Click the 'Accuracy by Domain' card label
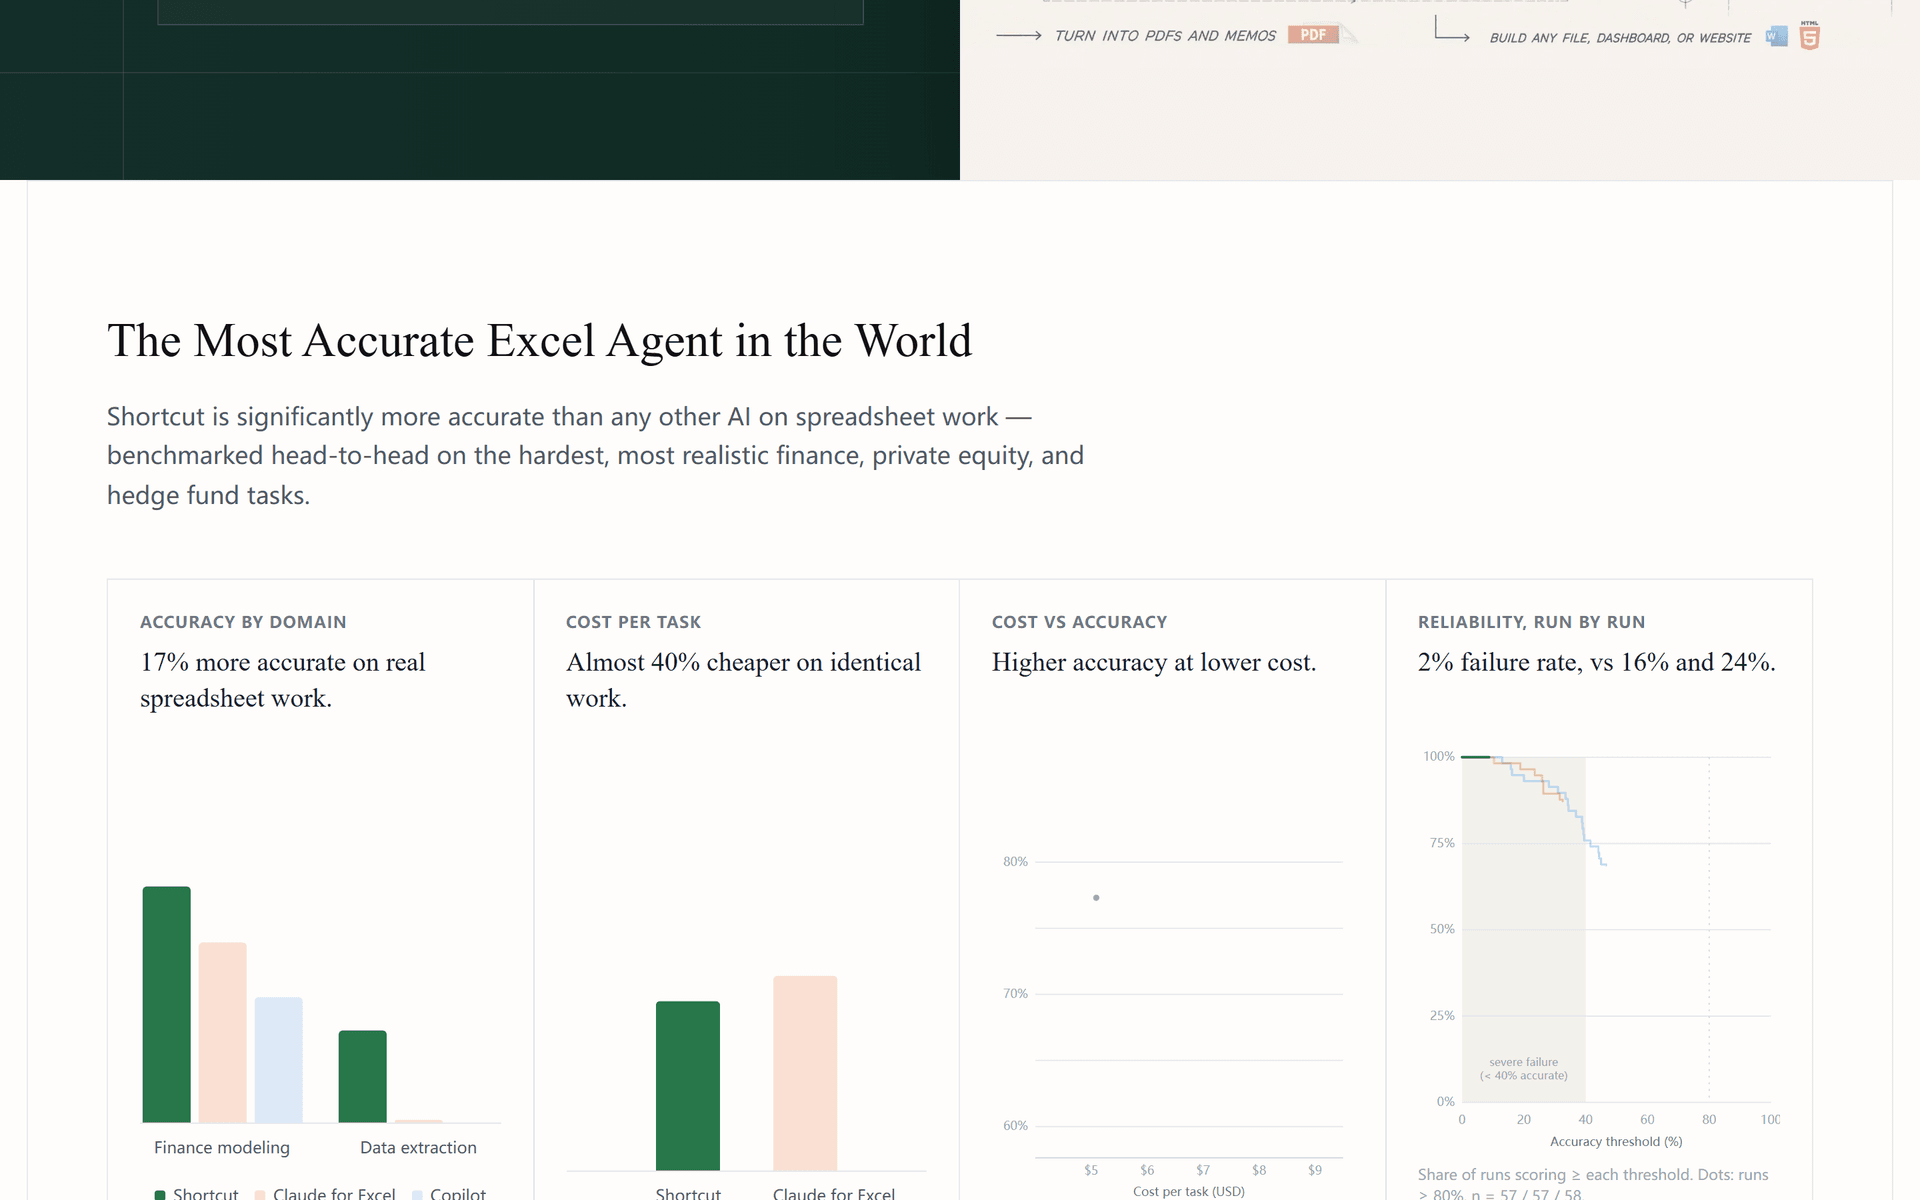1920x1200 pixels. tap(243, 622)
